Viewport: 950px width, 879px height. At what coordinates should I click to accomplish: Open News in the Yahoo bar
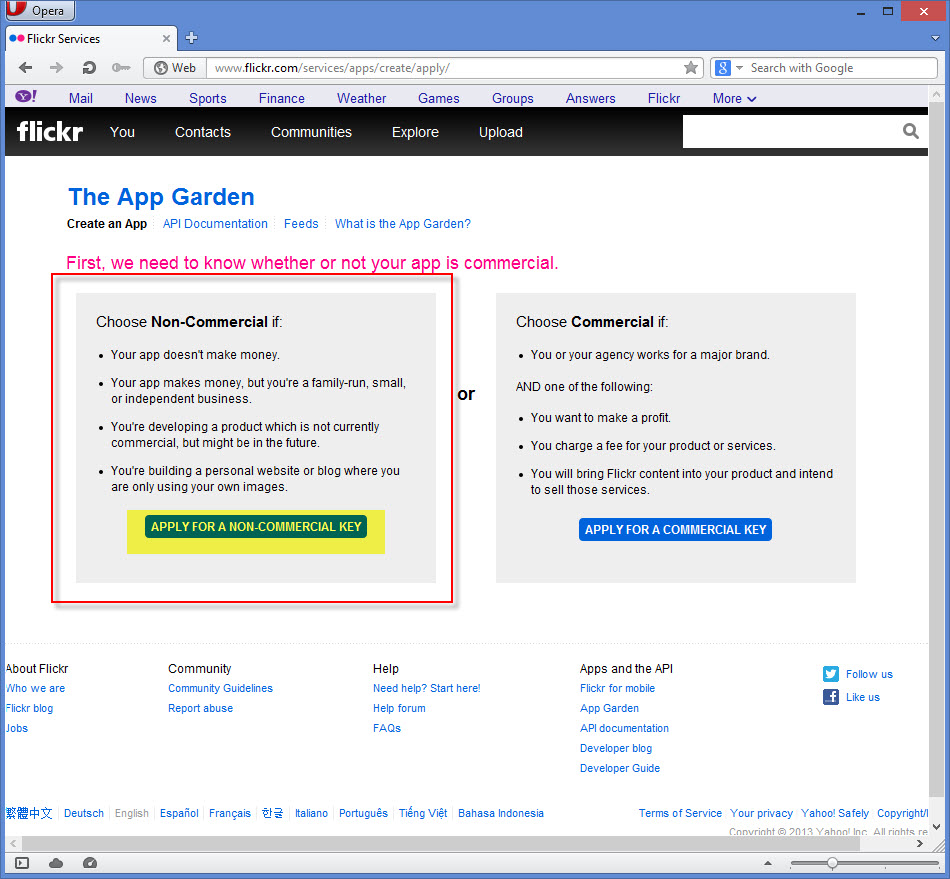coord(141,98)
